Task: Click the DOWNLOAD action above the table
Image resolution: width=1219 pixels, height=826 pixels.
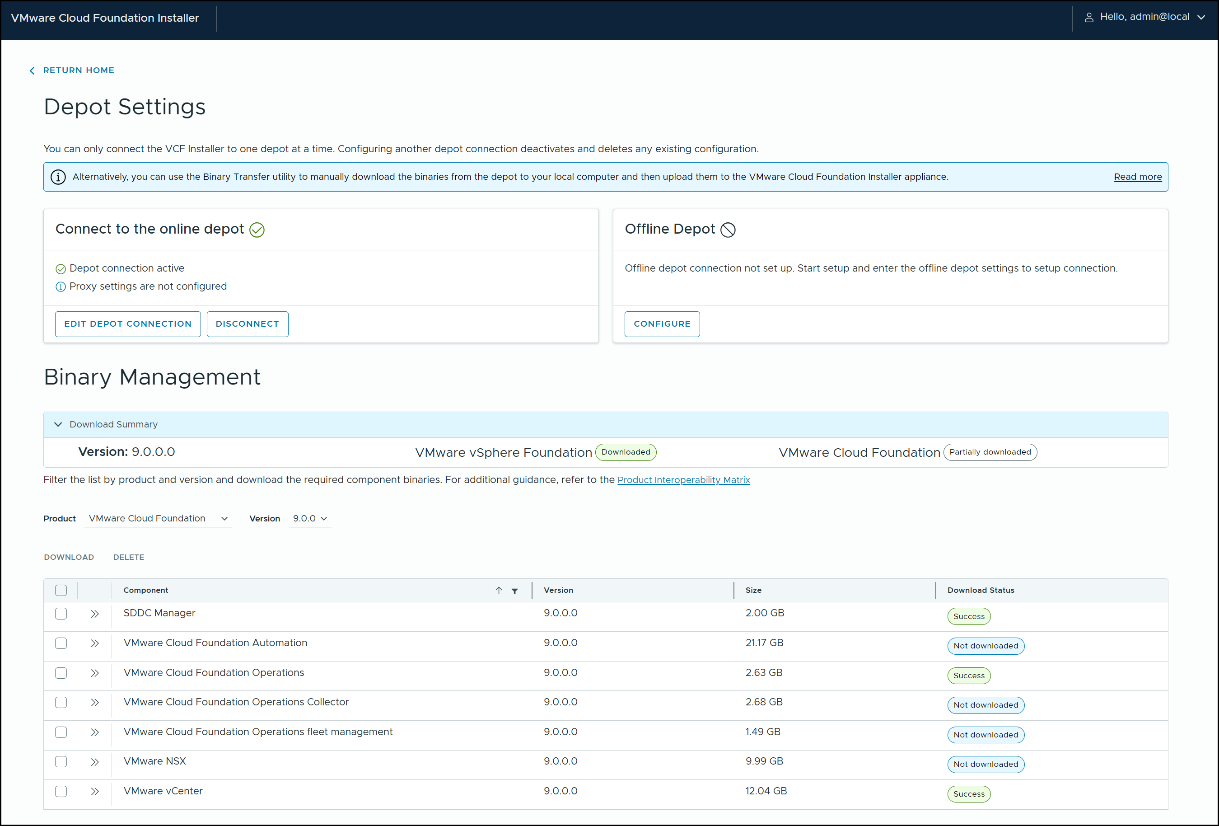Action: click(69, 557)
